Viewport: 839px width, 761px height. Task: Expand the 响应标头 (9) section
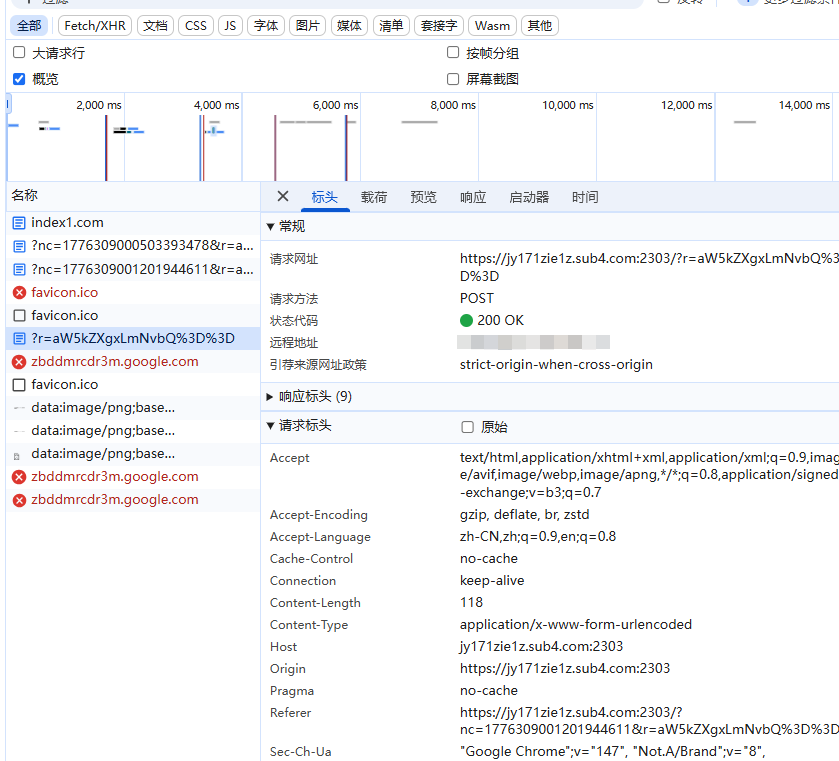click(x=270, y=397)
